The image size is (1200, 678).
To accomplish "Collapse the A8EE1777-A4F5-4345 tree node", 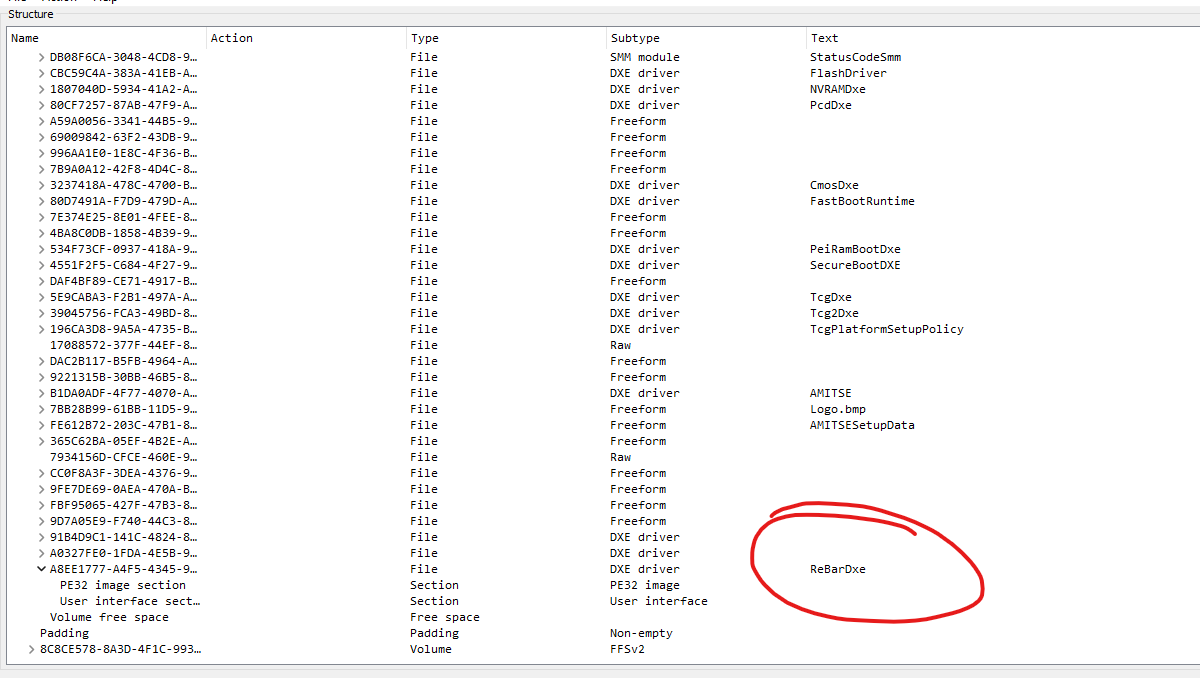I will (x=41, y=569).
